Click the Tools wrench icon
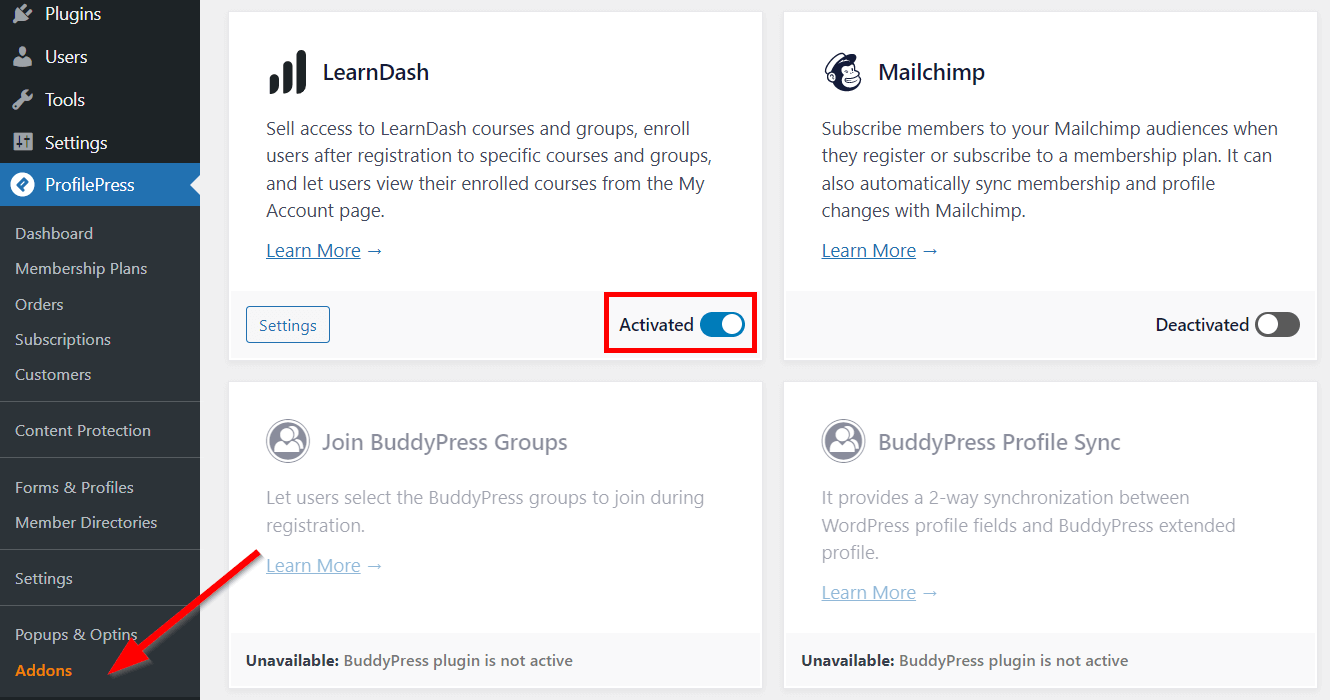The width and height of the screenshot is (1330, 700). point(22,100)
